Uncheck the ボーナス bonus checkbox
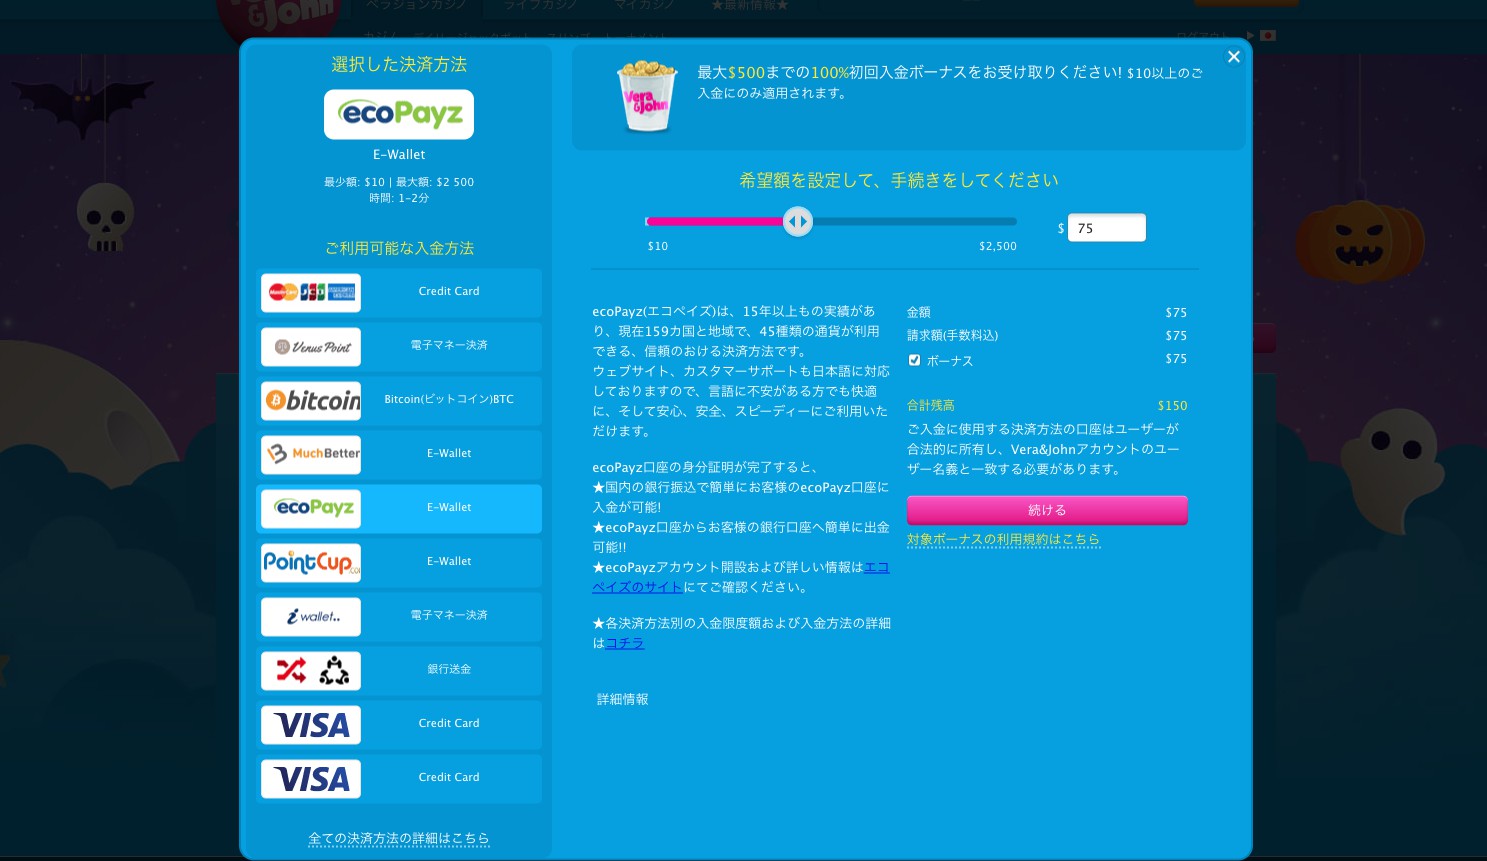Screen dimensions: 1487x861 914,360
